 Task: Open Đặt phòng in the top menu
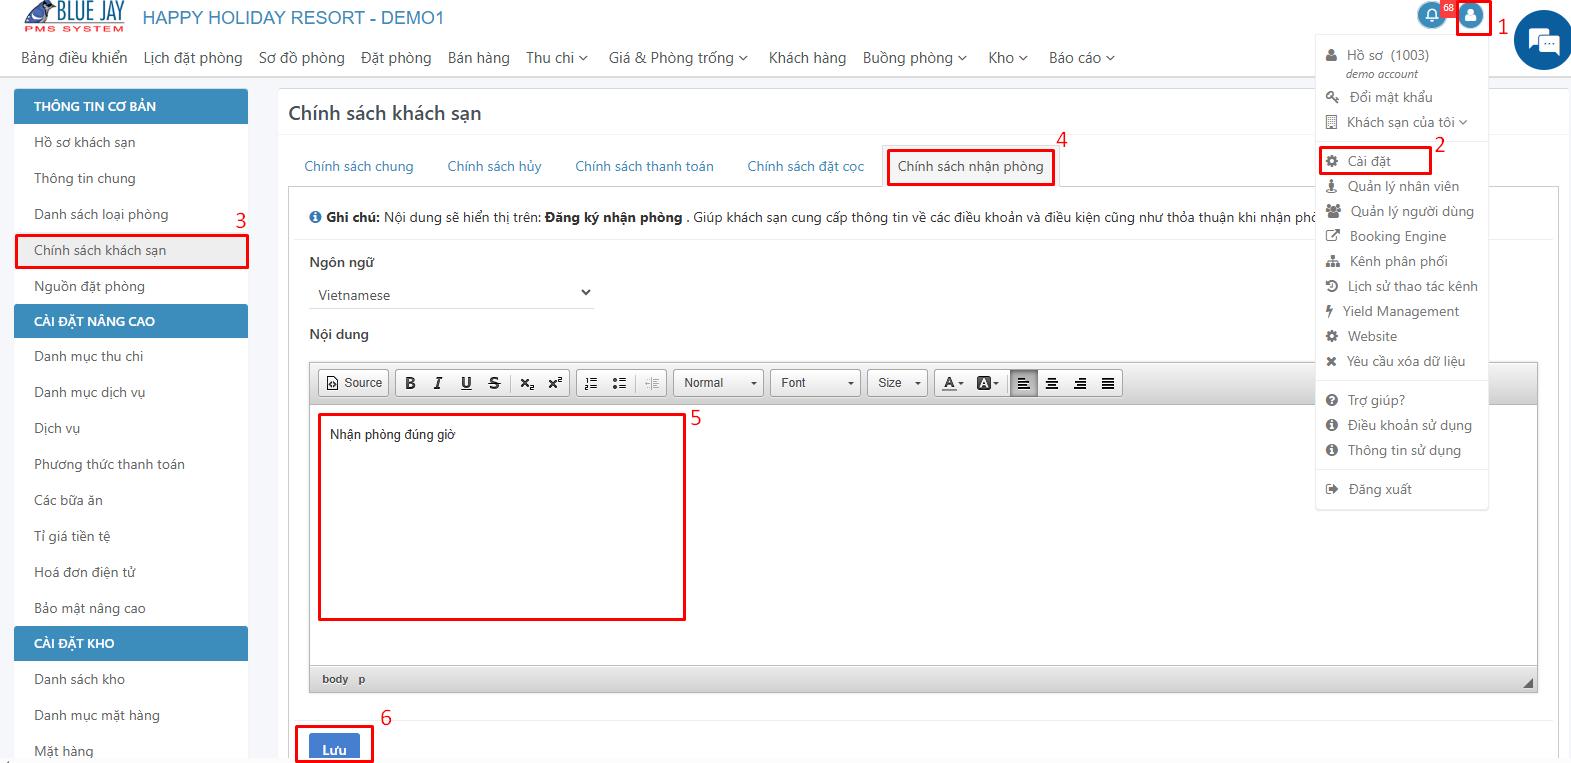click(396, 58)
